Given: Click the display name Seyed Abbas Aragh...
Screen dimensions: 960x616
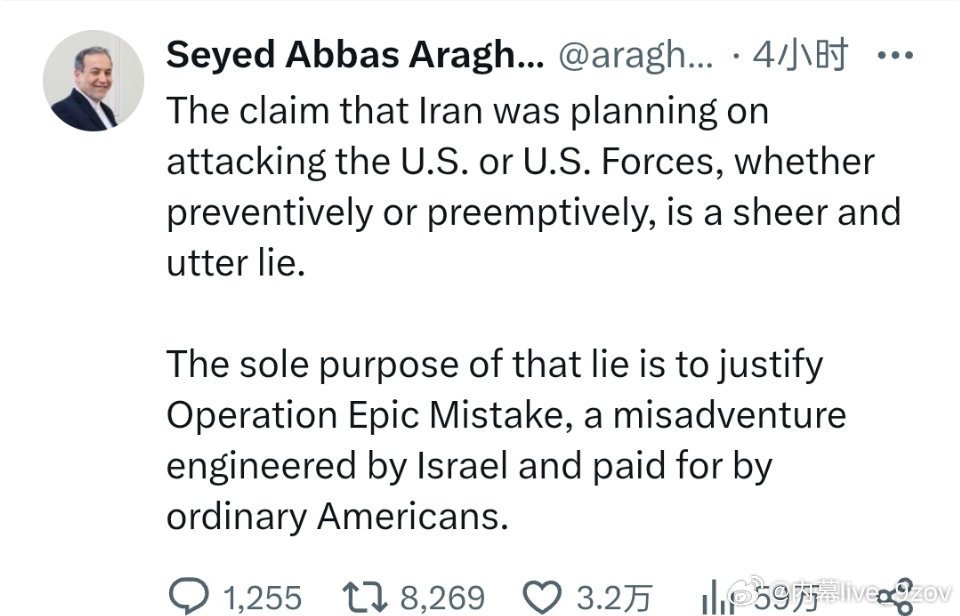Looking at the screenshot, I should [354, 56].
